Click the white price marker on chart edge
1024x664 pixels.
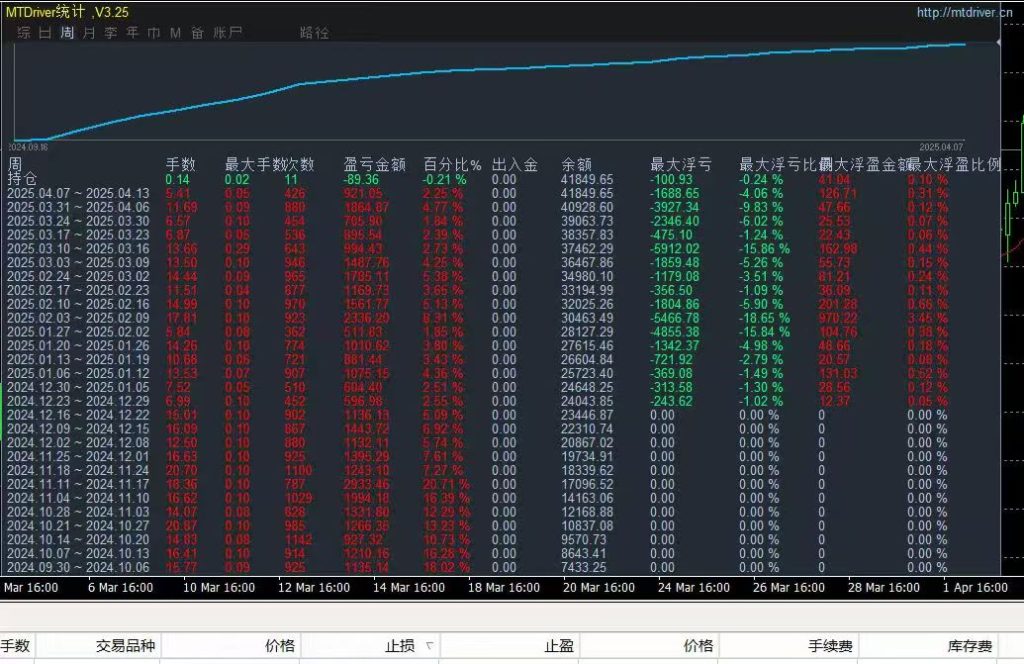tap(1000, 44)
